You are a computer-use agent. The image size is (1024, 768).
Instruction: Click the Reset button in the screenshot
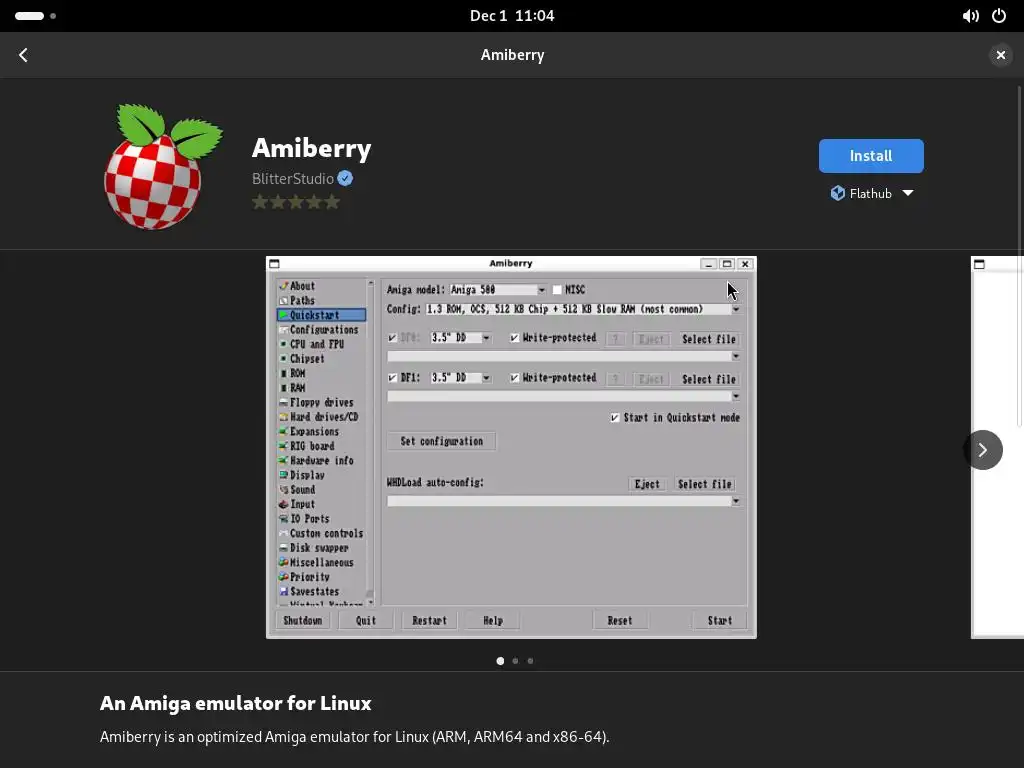coord(620,620)
